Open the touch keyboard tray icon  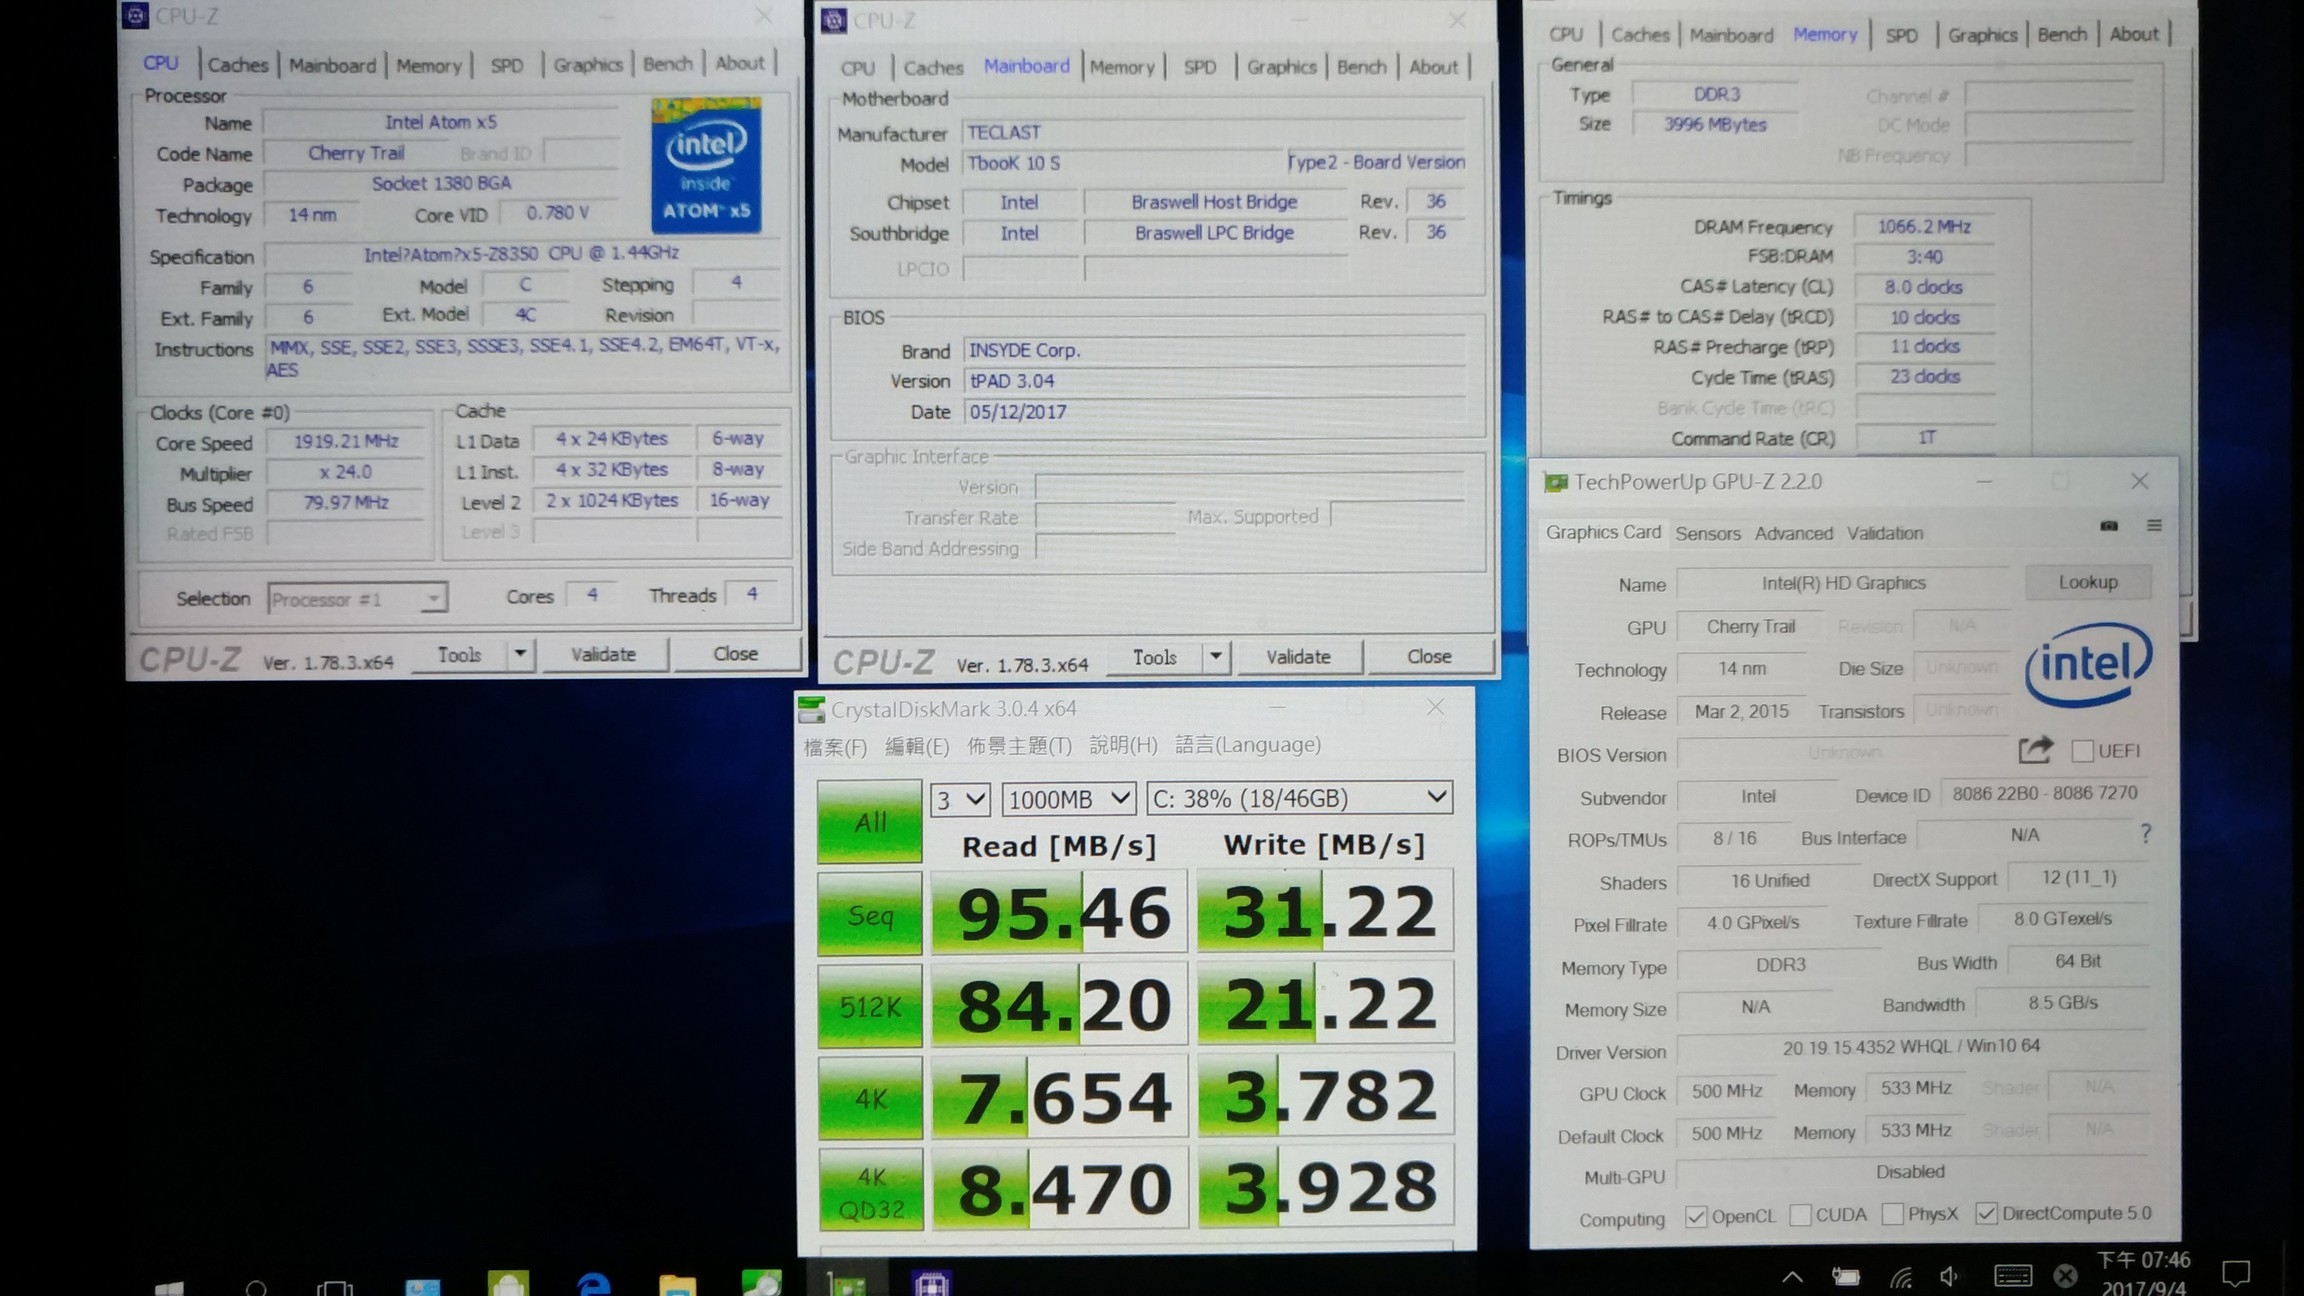click(x=2012, y=1276)
